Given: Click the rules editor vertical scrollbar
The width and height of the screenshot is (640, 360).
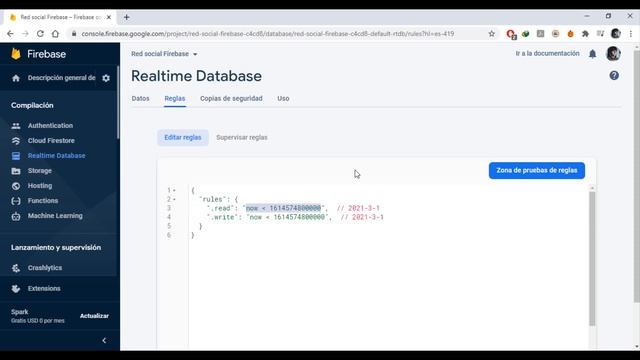Looking at the screenshot, I should pos(592,258).
